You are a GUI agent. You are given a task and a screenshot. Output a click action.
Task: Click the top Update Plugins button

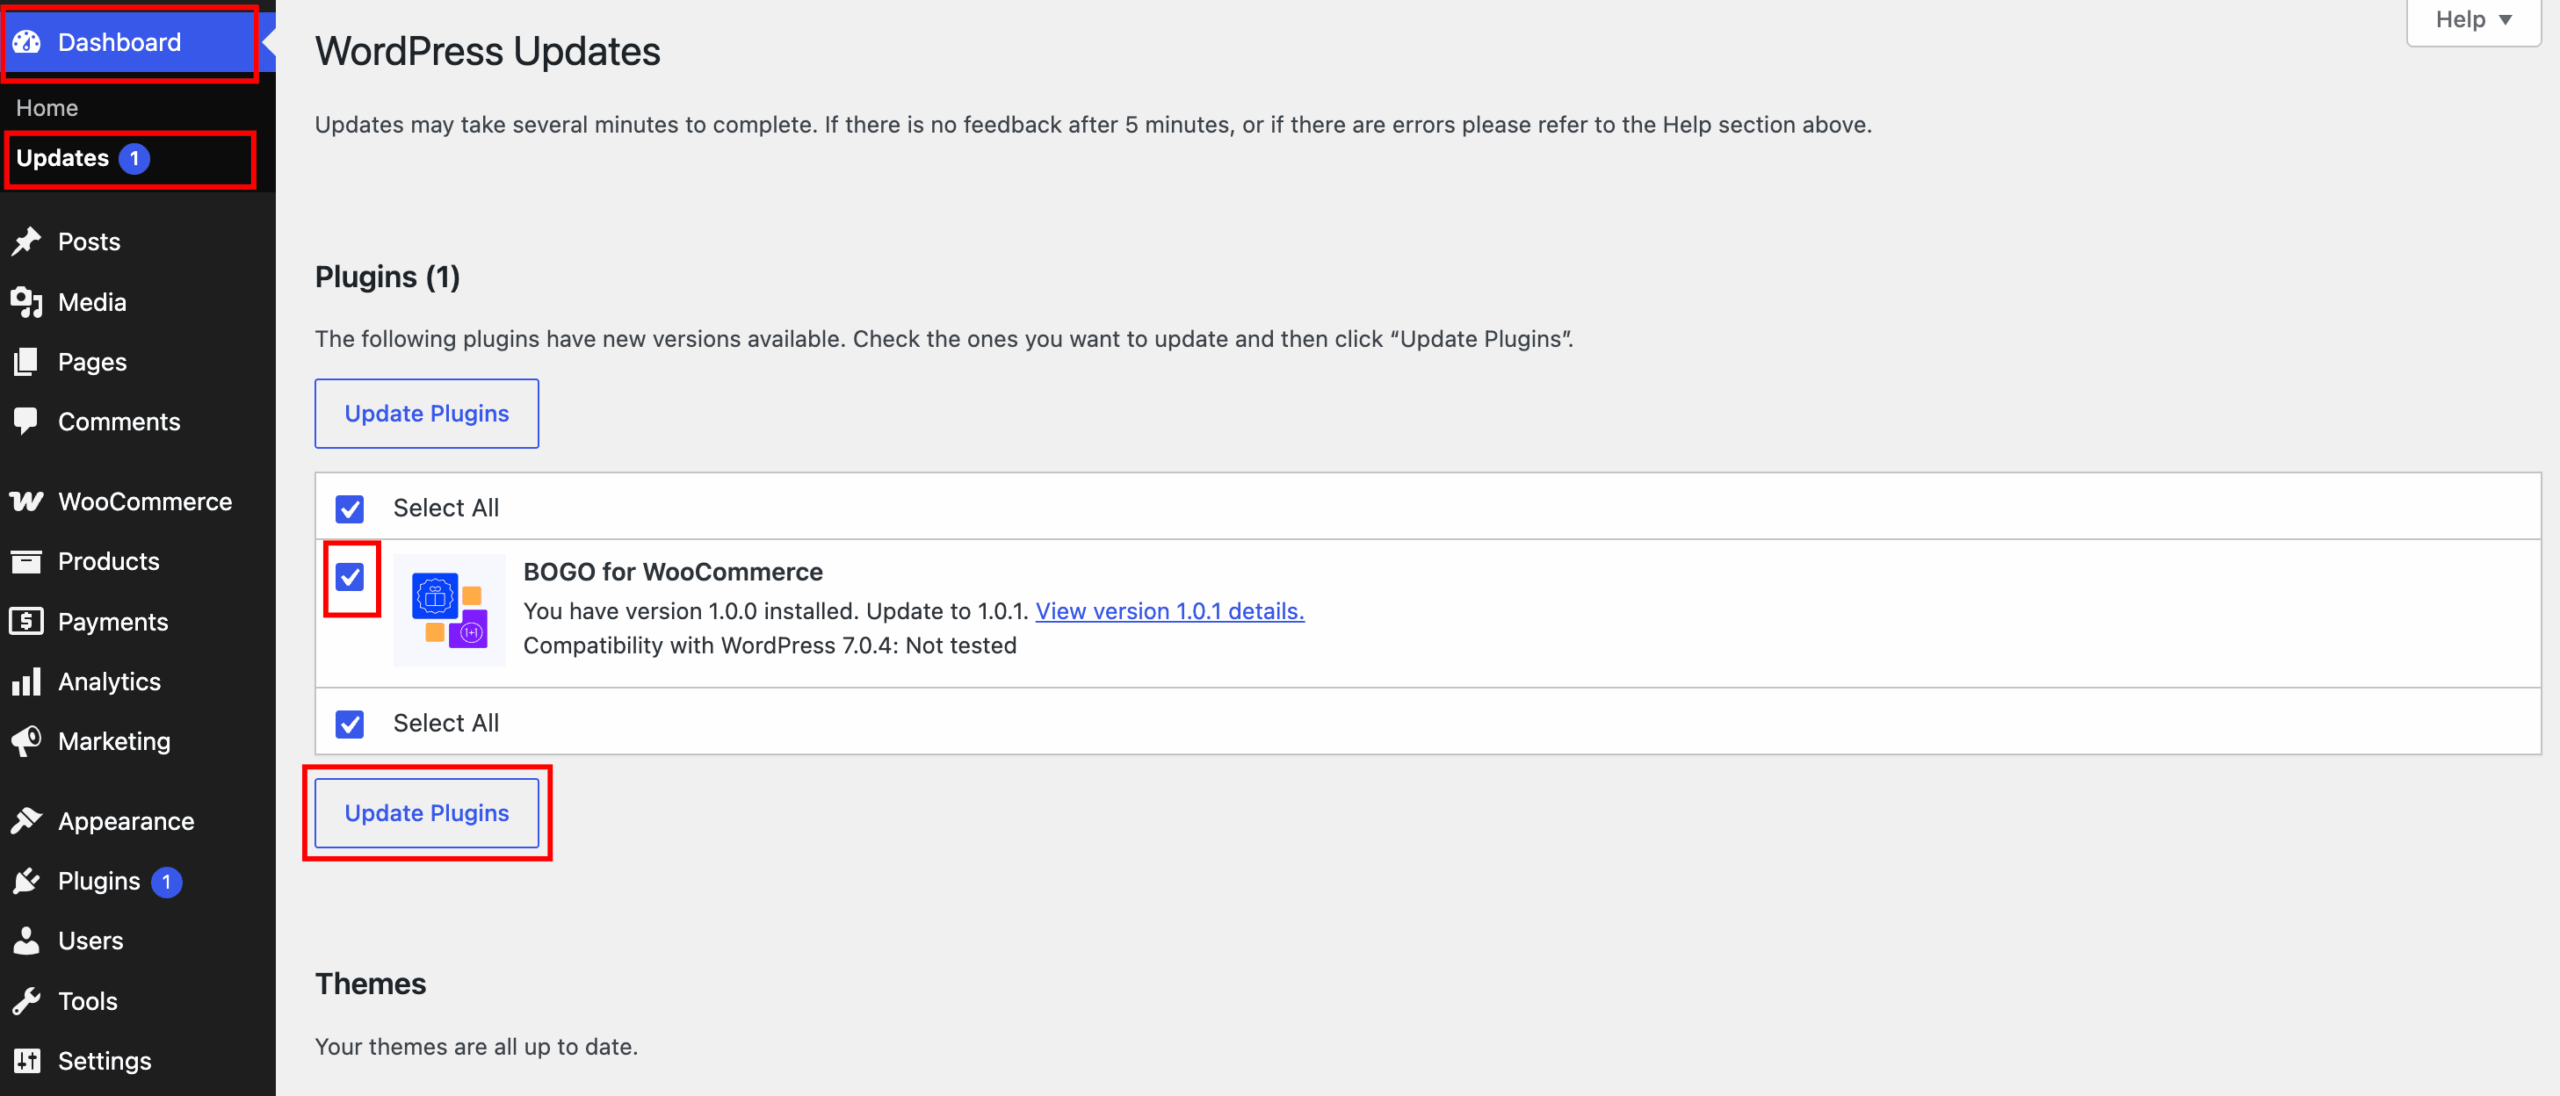[427, 414]
